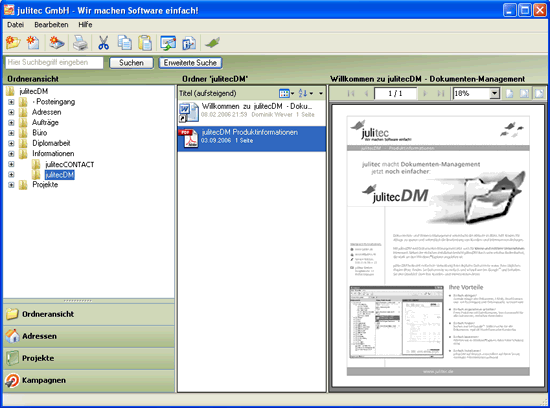Expand the Posteingang folder node
The width and height of the screenshot is (550, 408).
(11, 102)
